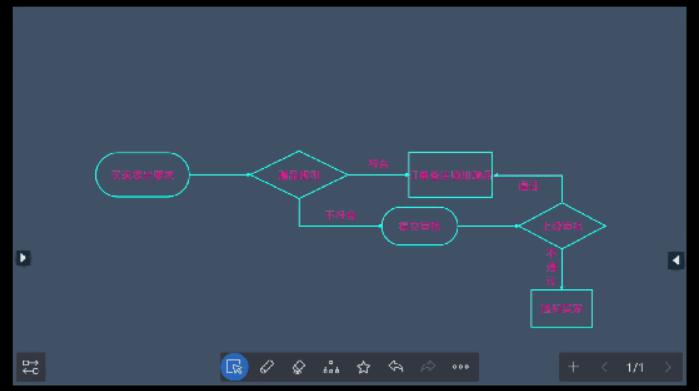Select the first rounded start node
Image resolution: width=699 pixels, height=391 pixels.
click(x=142, y=175)
